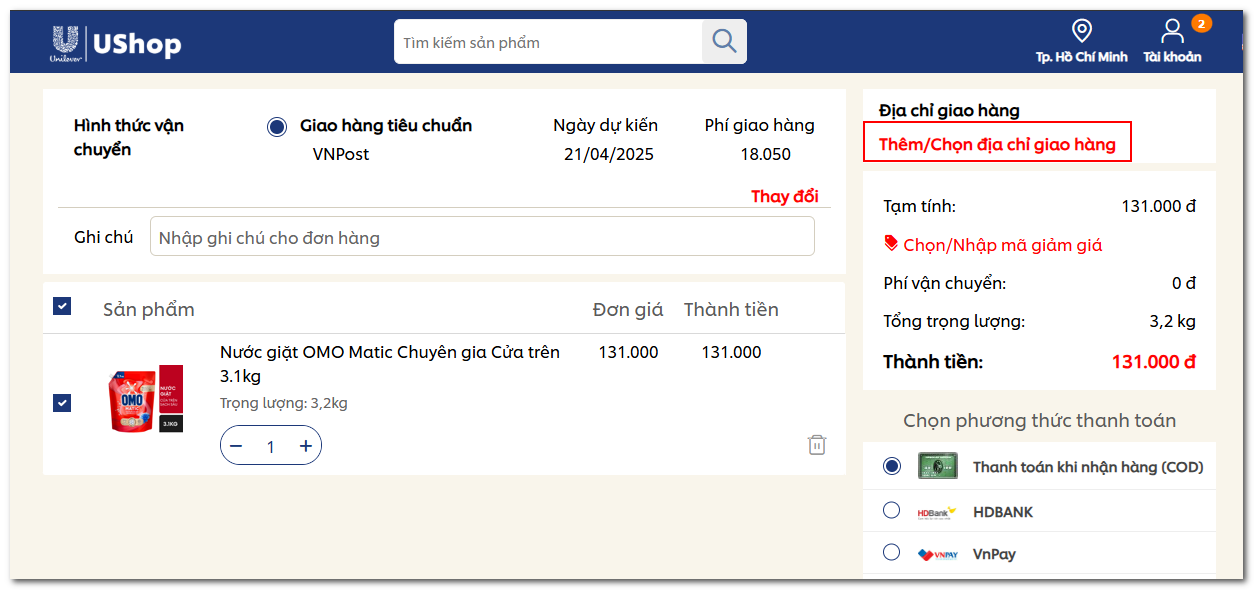Select Thanh toán khi nhận hàng (COD) radio
This screenshot has width=1254, height=590.
[892, 466]
